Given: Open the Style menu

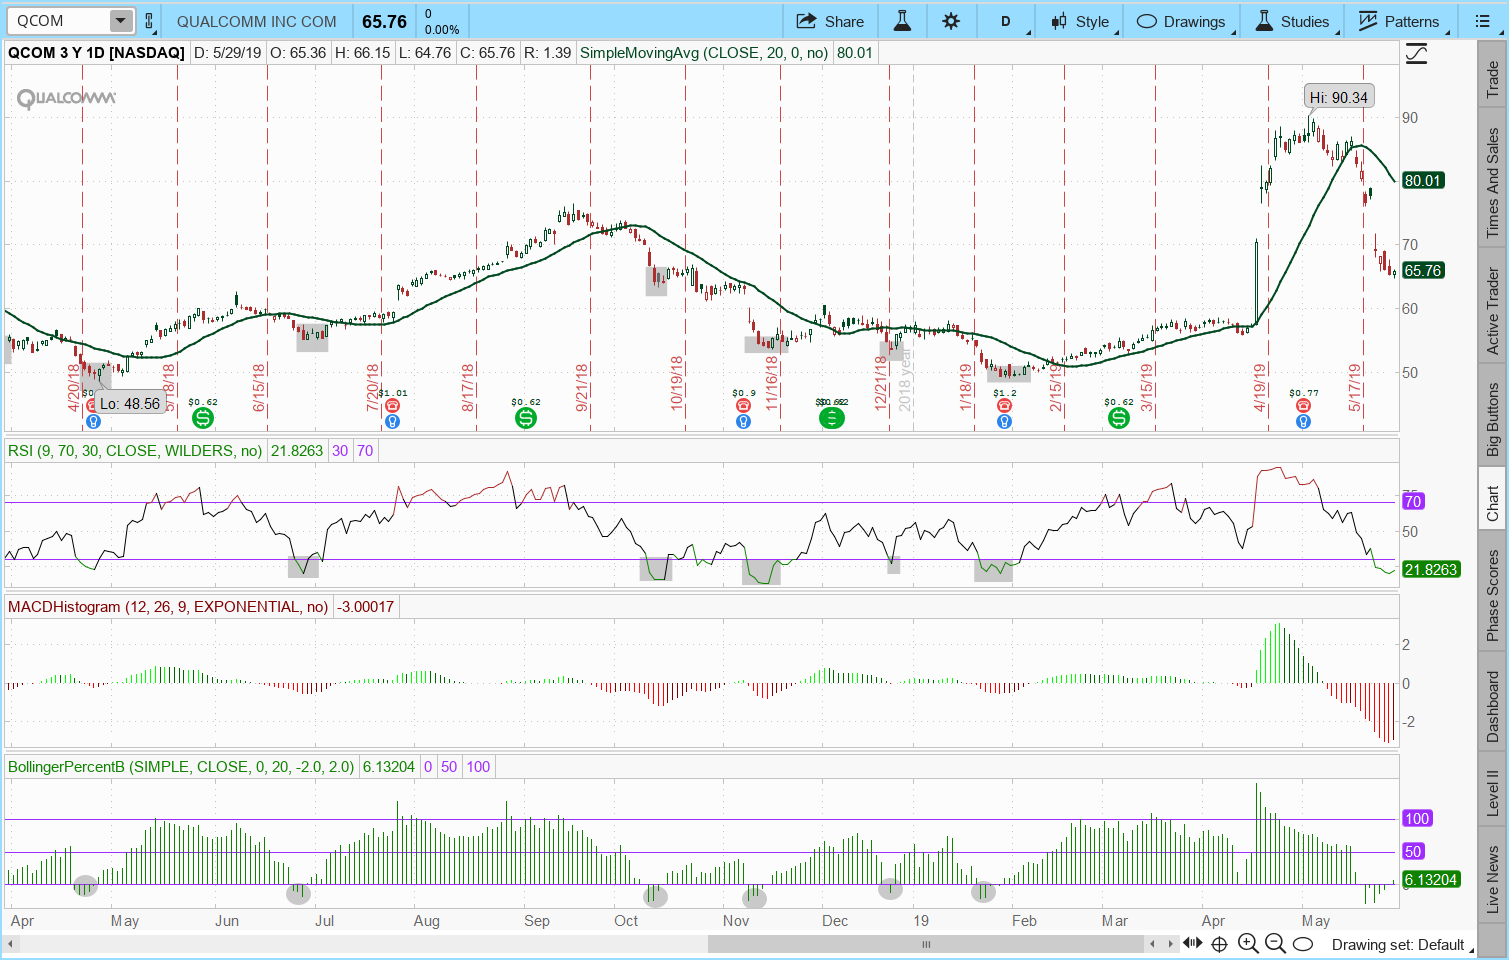Looking at the screenshot, I should click(x=1080, y=21).
